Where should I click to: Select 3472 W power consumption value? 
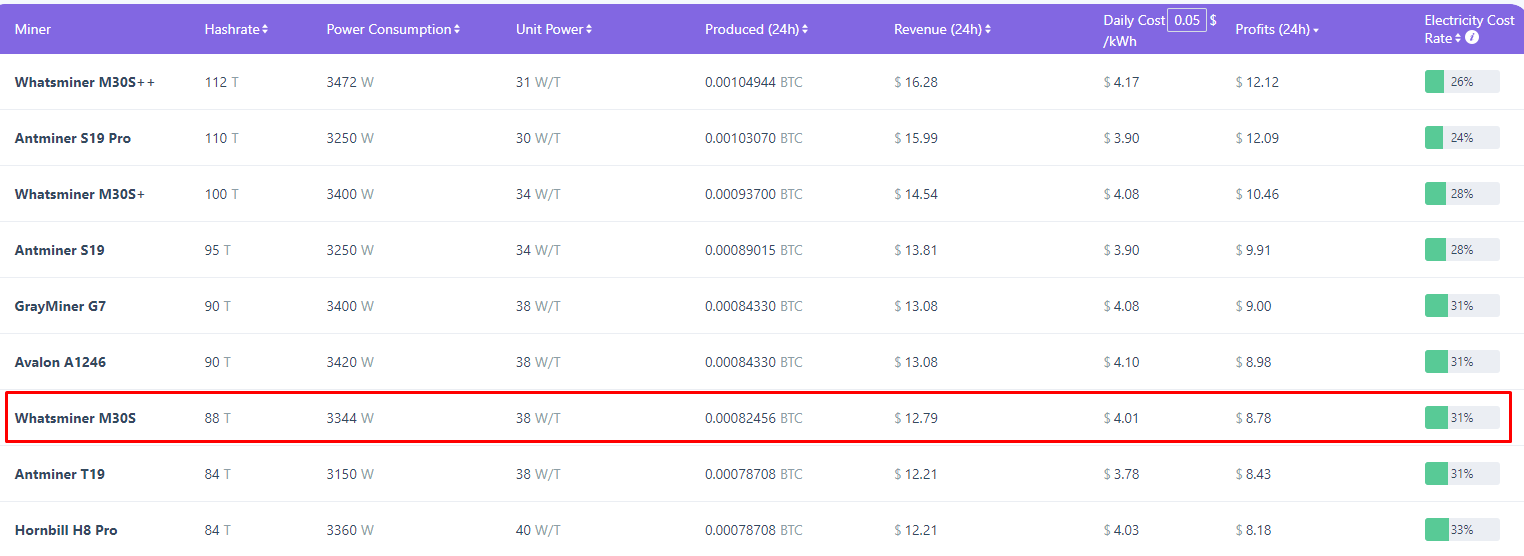(350, 82)
